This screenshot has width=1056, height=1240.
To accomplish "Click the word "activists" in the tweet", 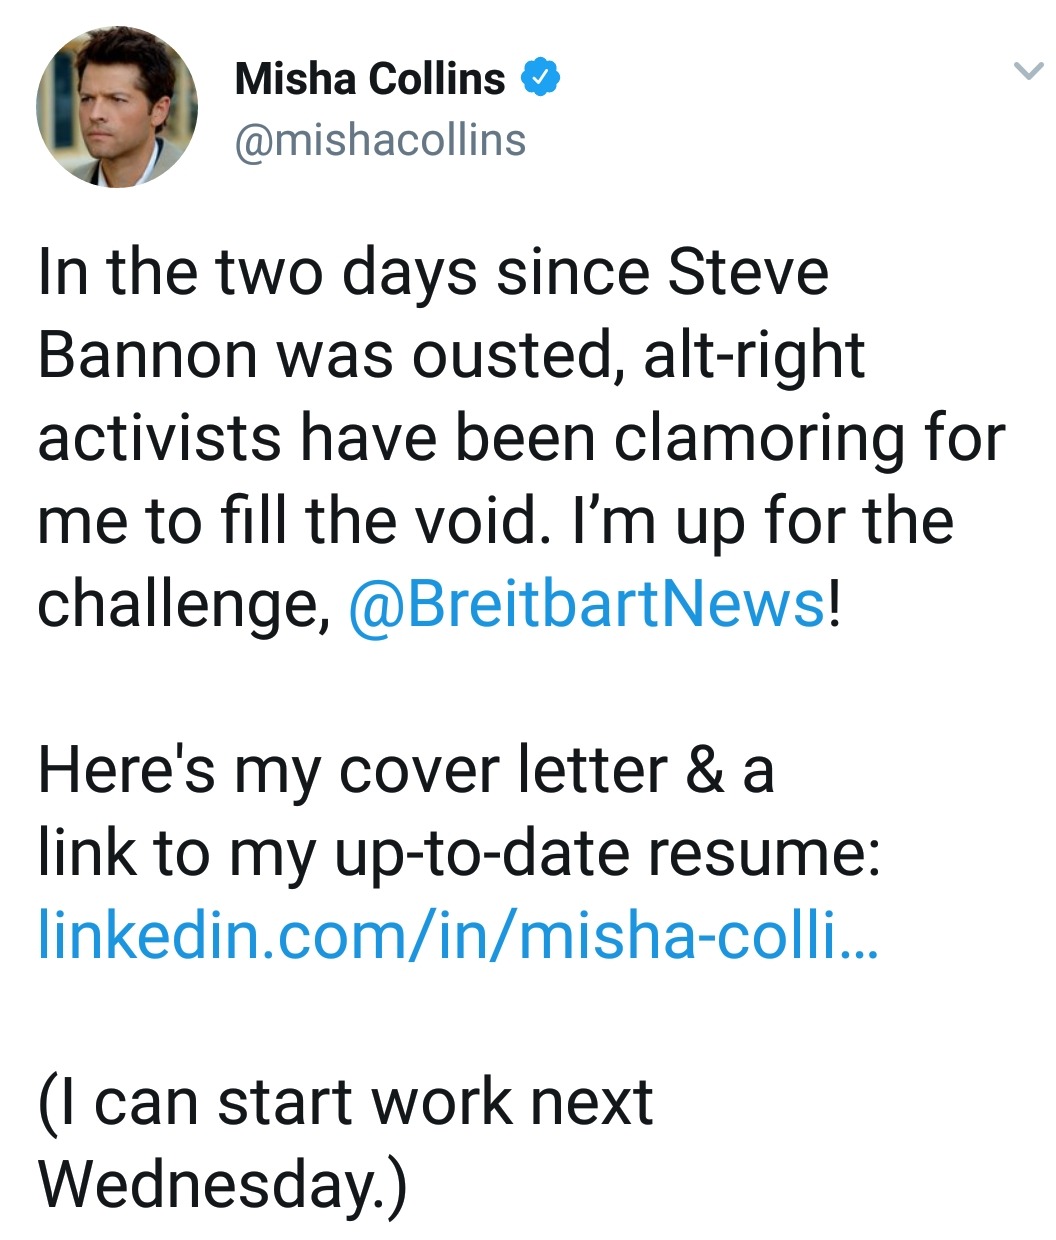I will tap(160, 439).
